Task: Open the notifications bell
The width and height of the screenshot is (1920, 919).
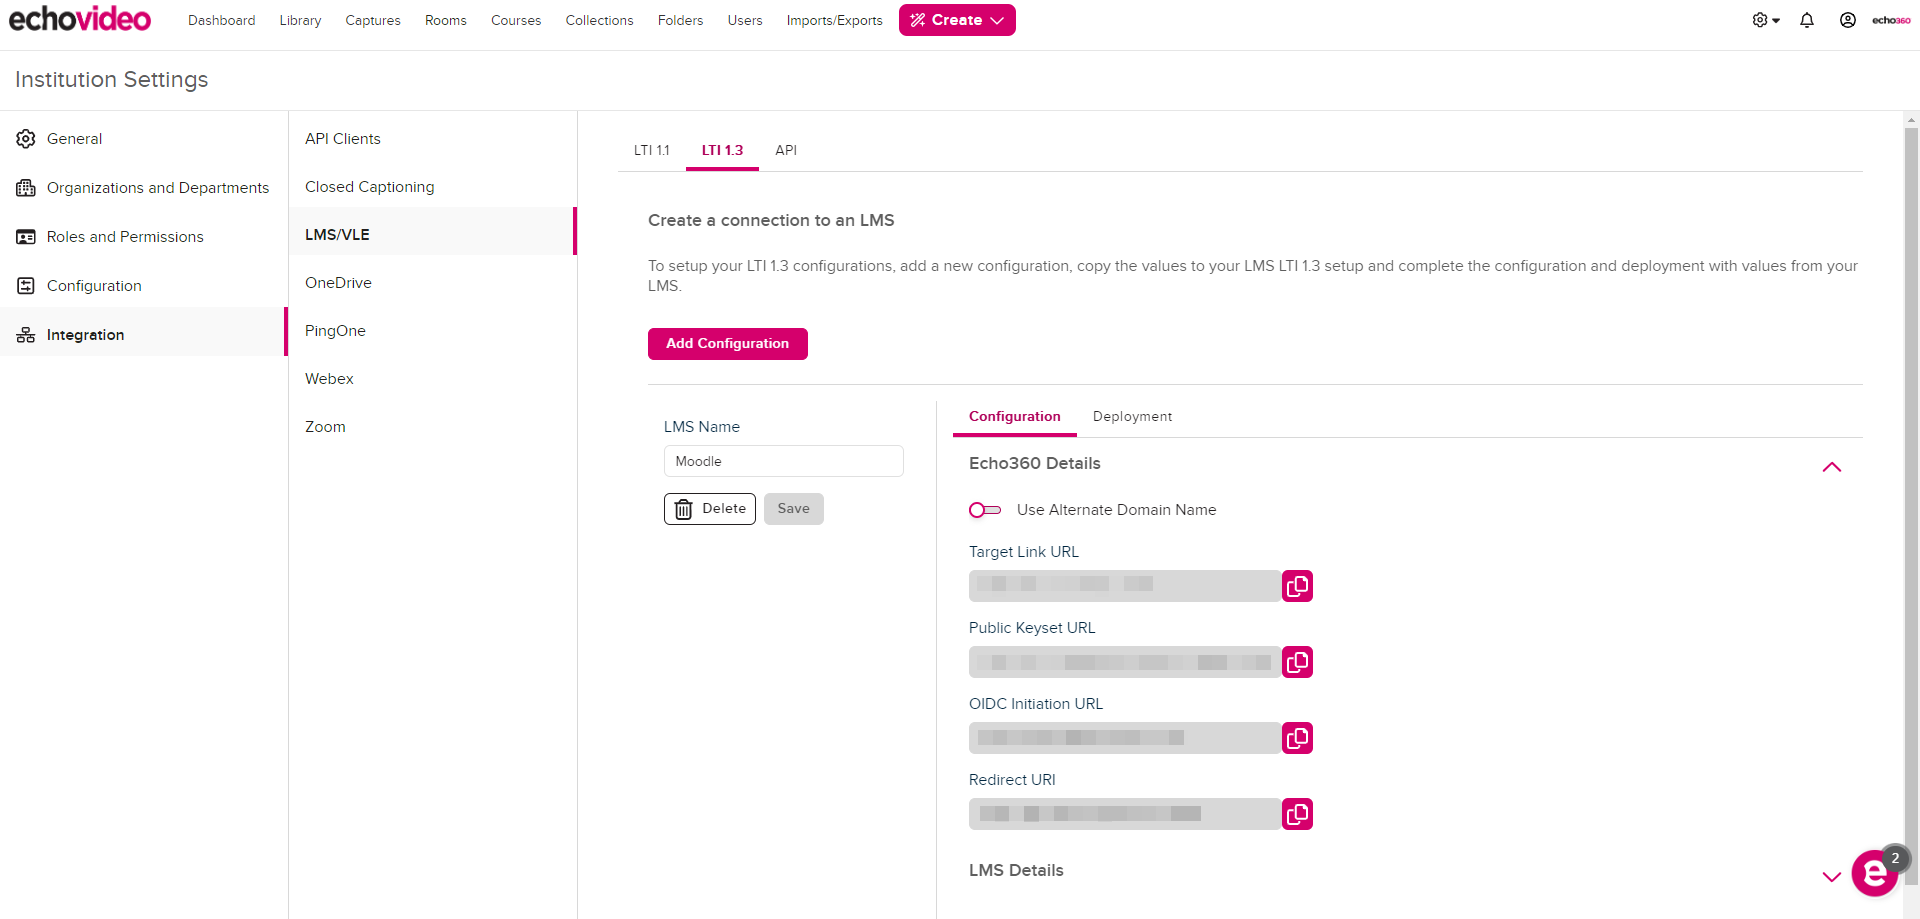Action: pos(1807,20)
